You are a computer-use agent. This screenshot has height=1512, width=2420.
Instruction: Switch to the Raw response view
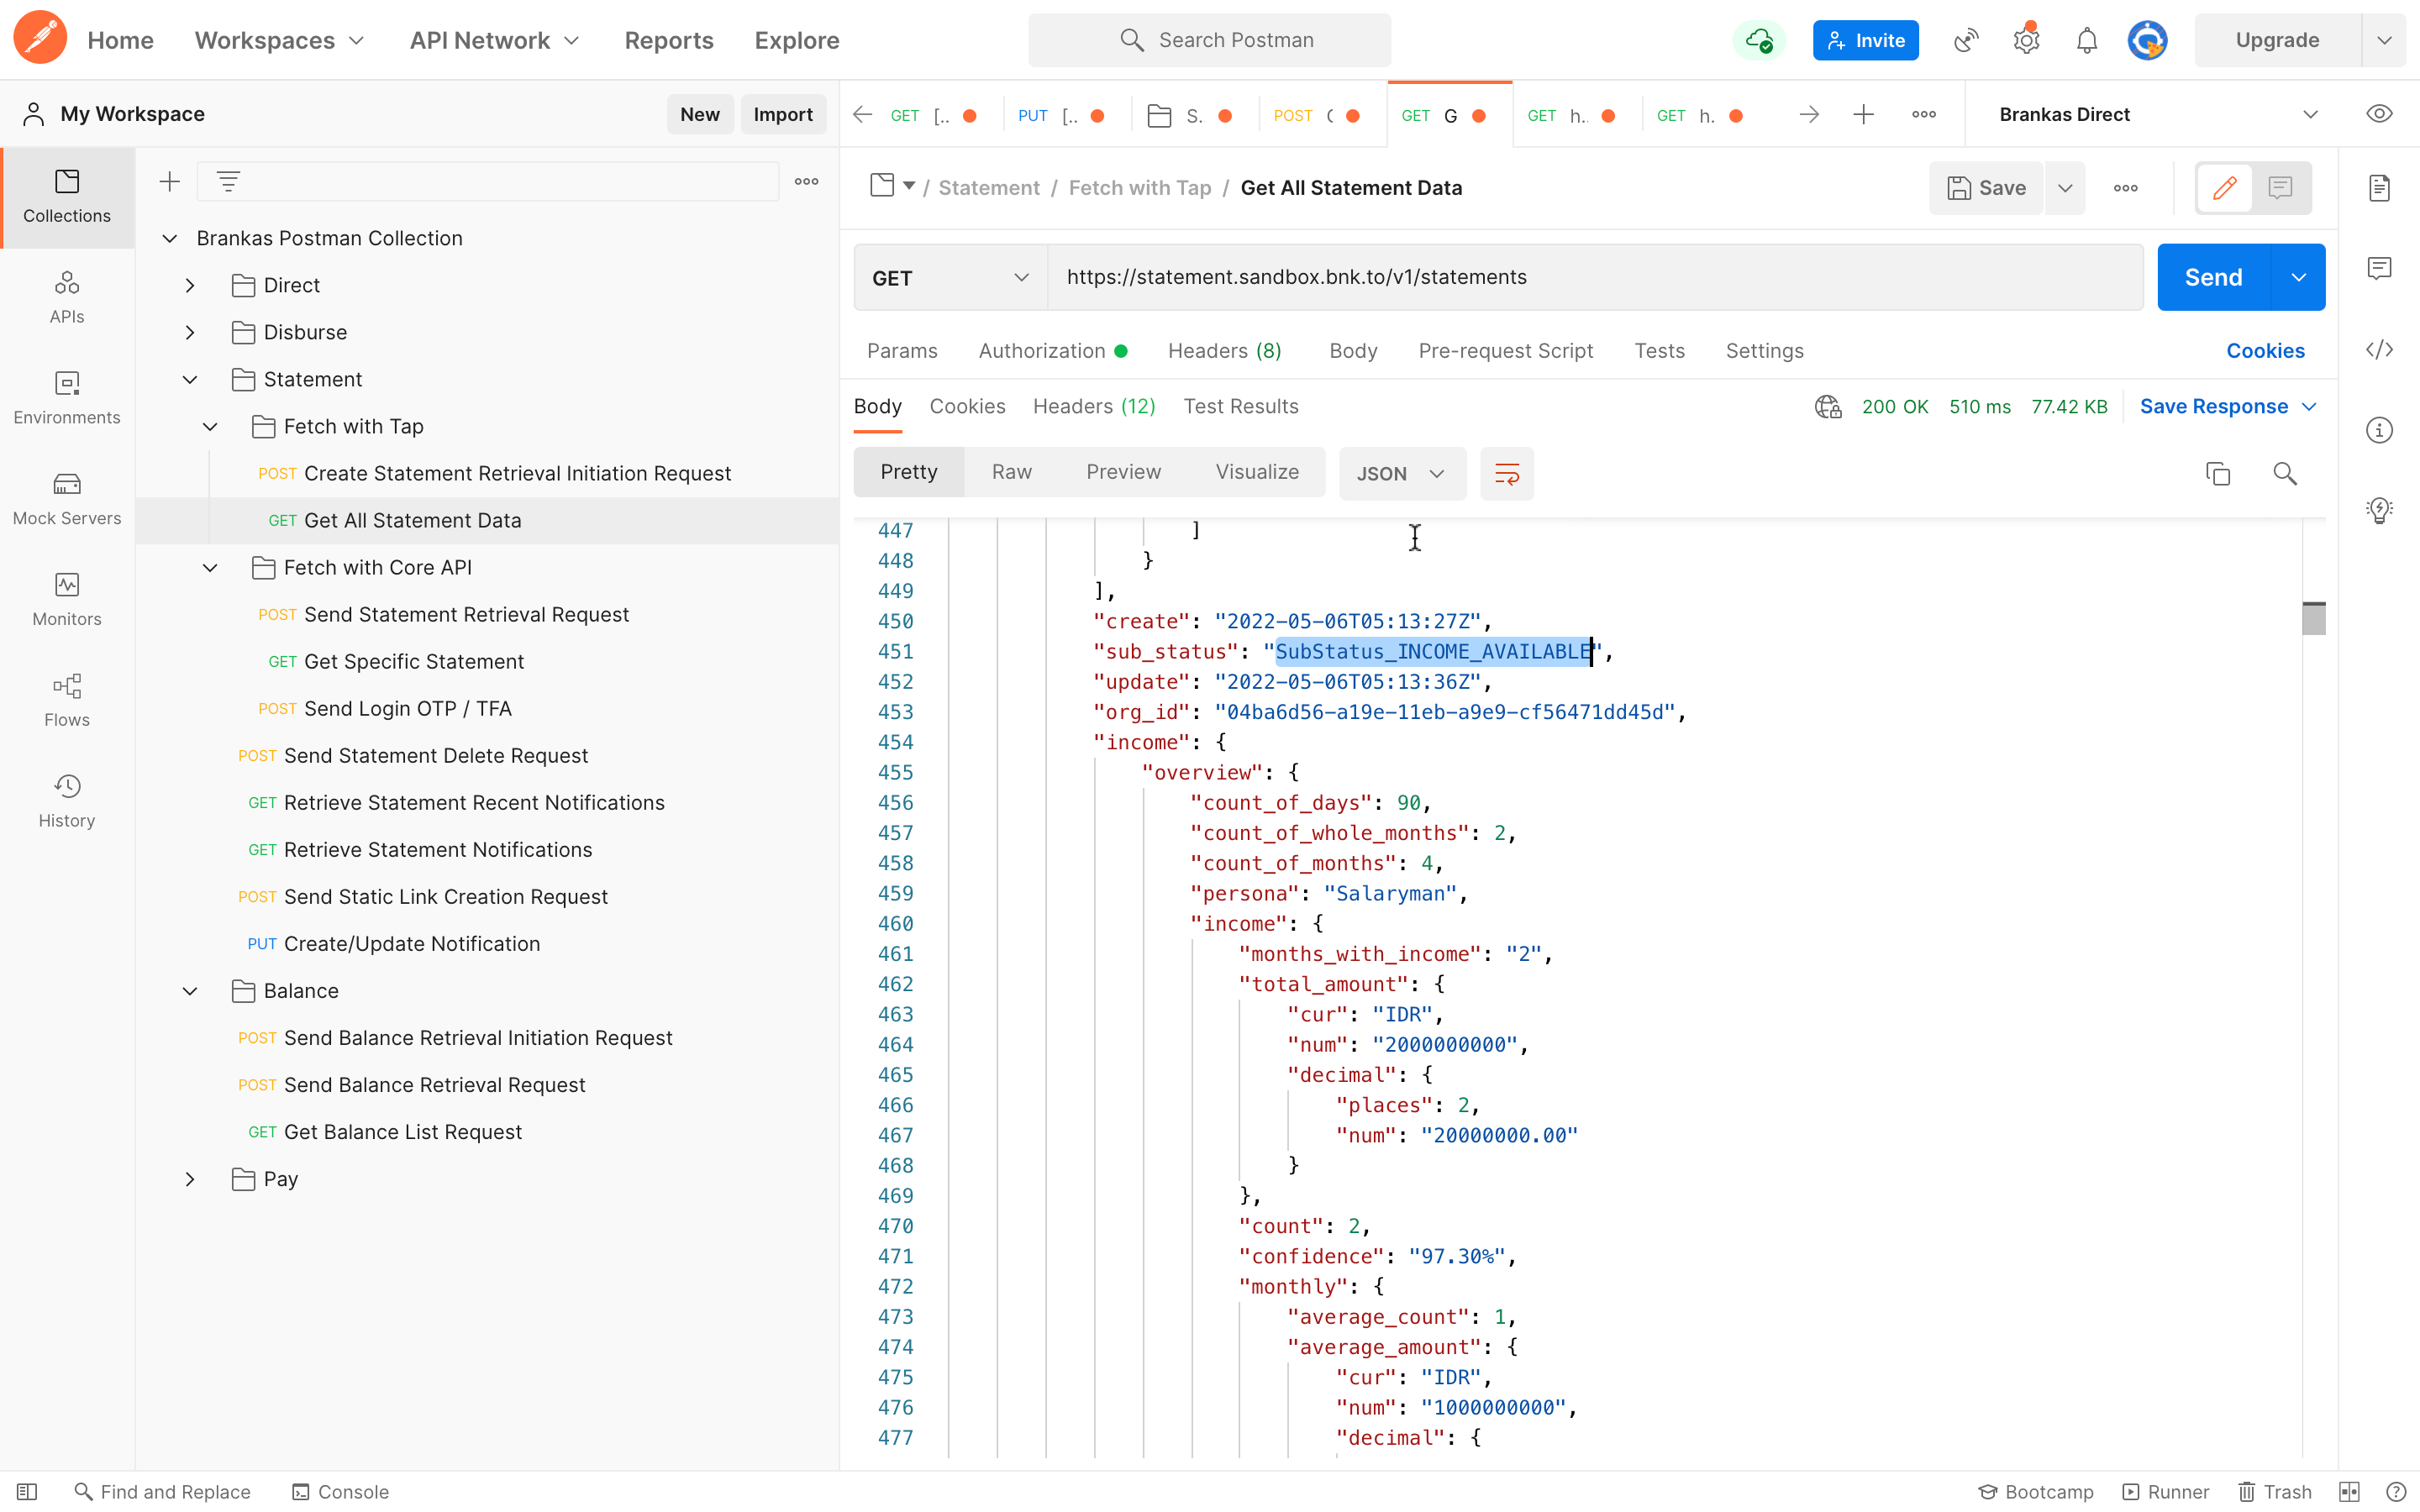pos(1011,472)
